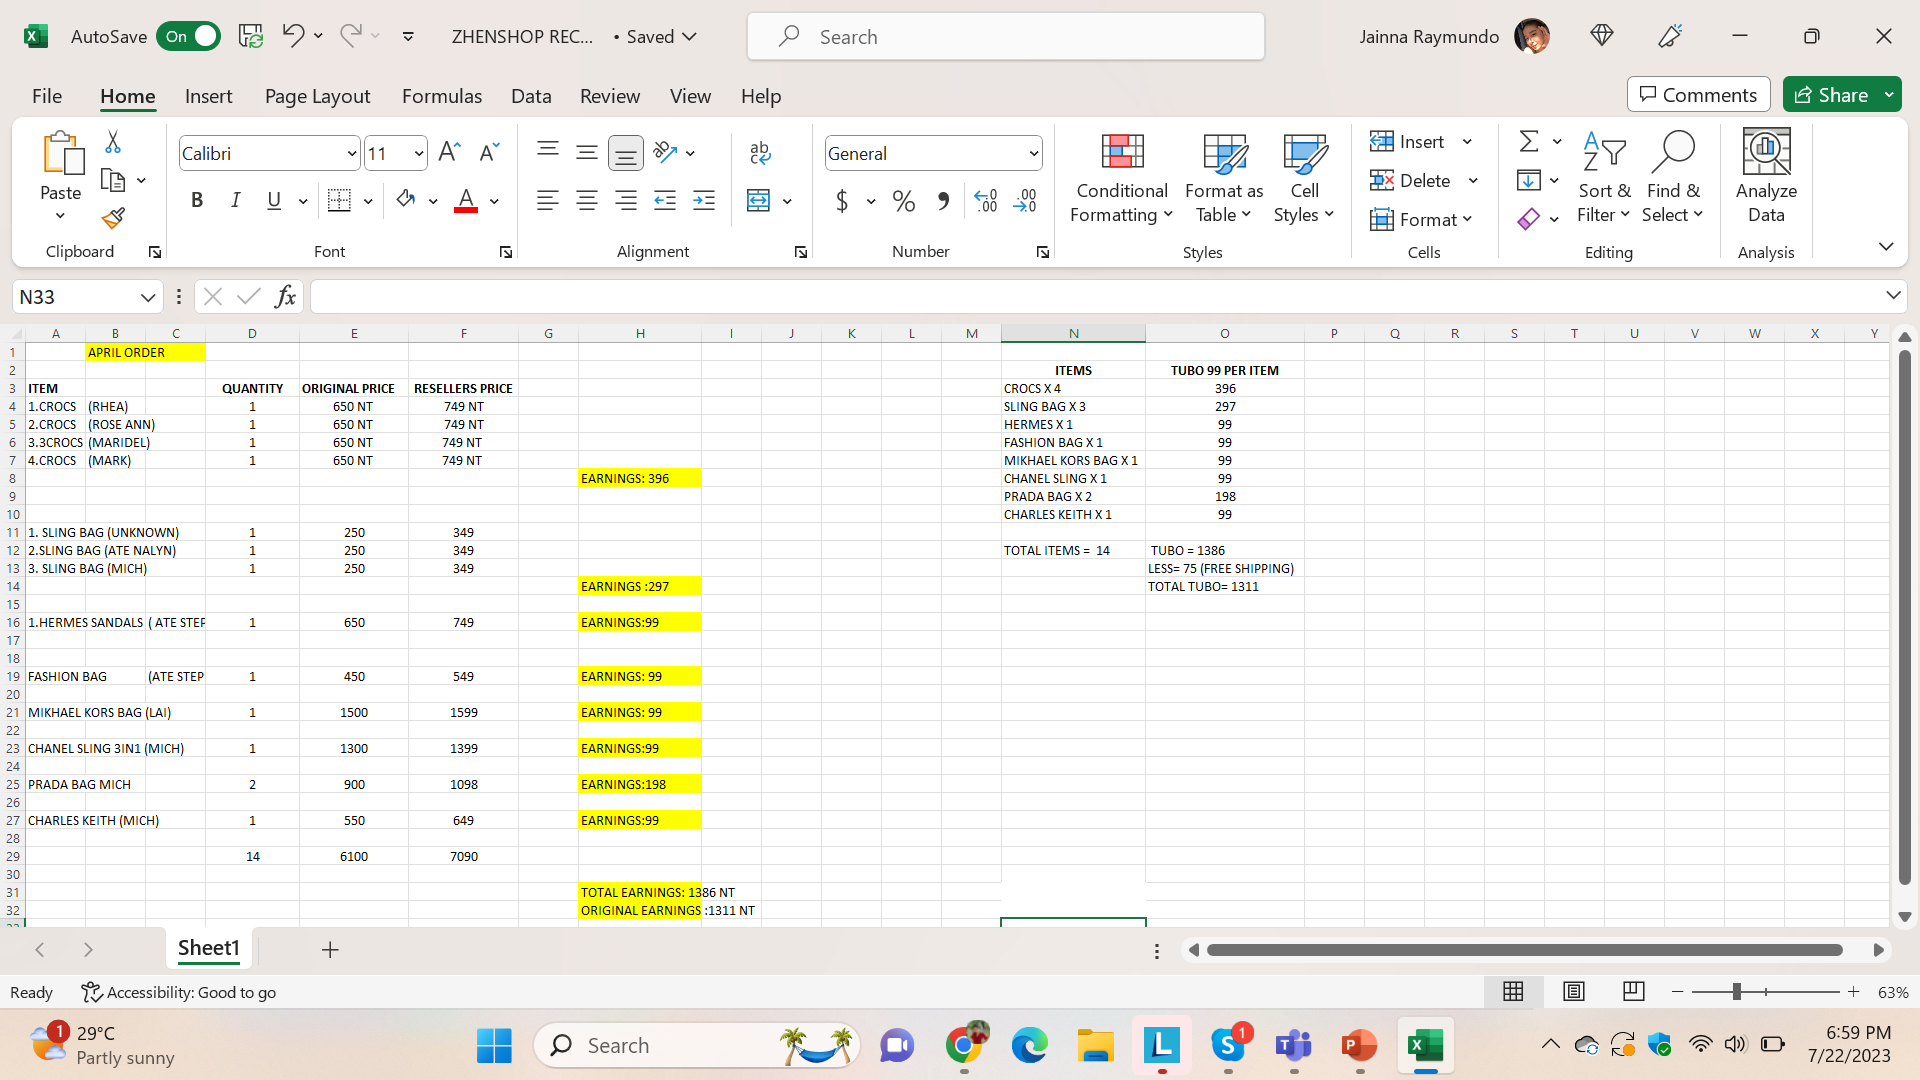Click the Insert Function fx icon

pos(285,296)
